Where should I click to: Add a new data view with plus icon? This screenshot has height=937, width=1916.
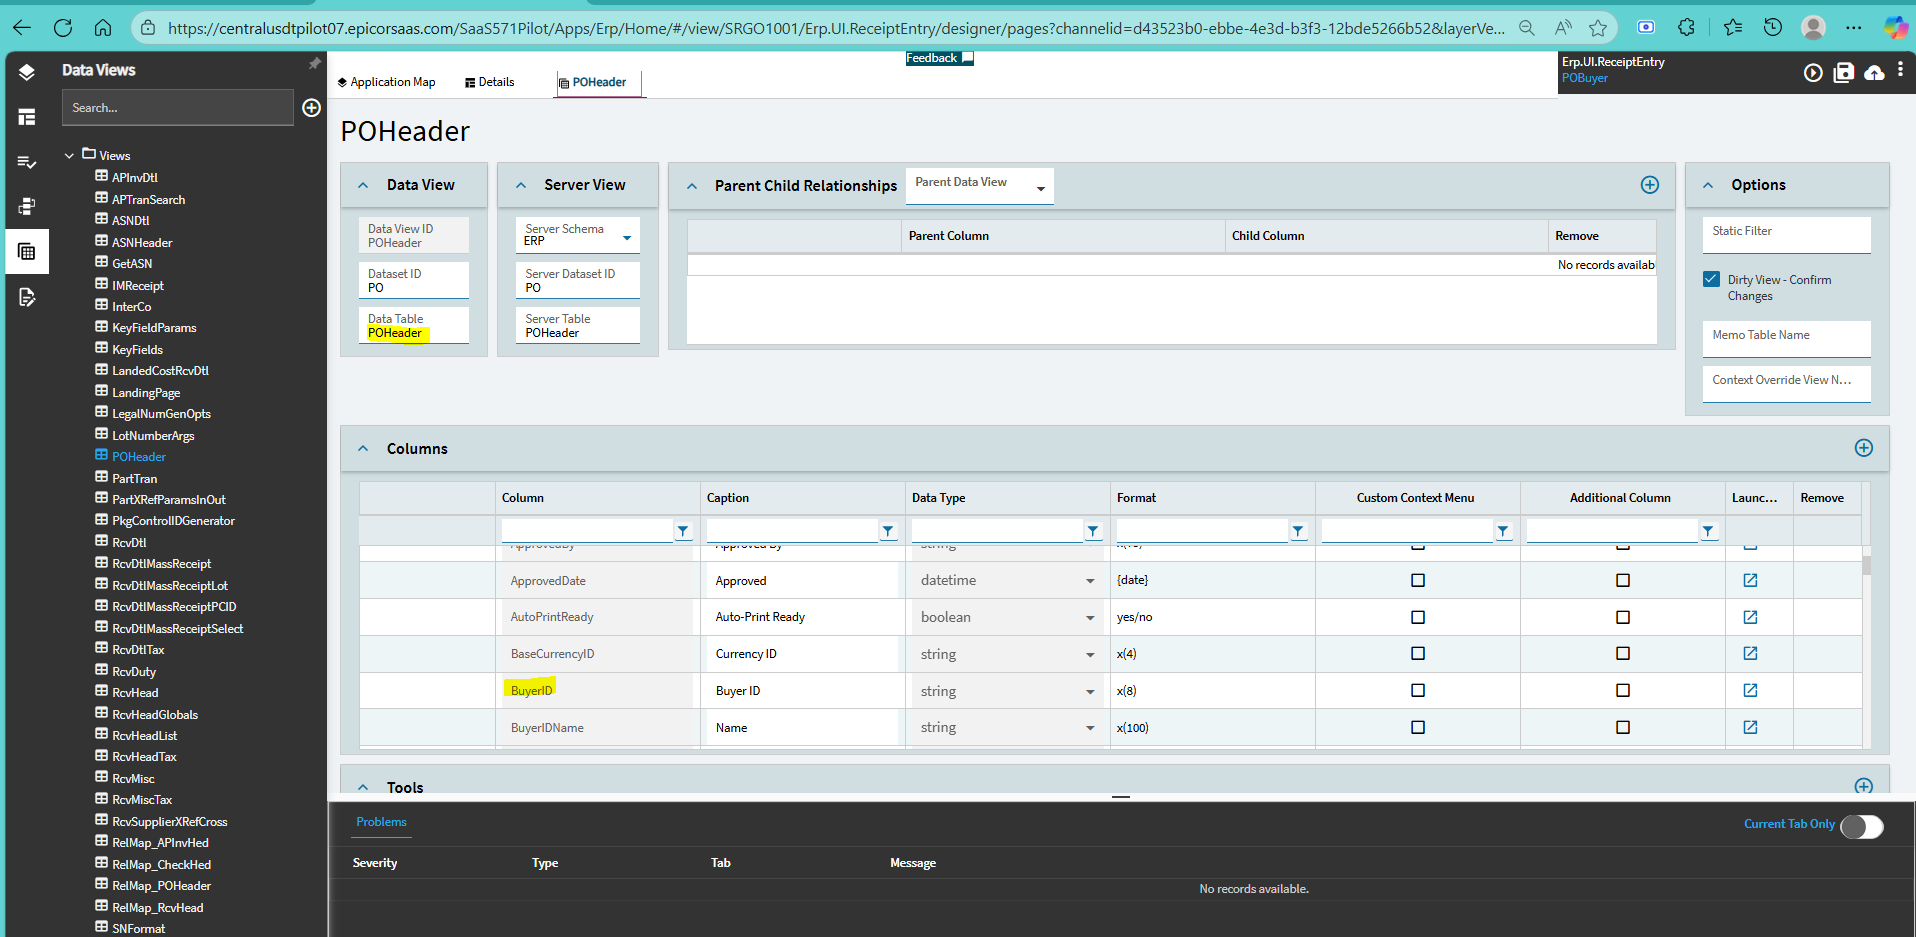click(311, 108)
